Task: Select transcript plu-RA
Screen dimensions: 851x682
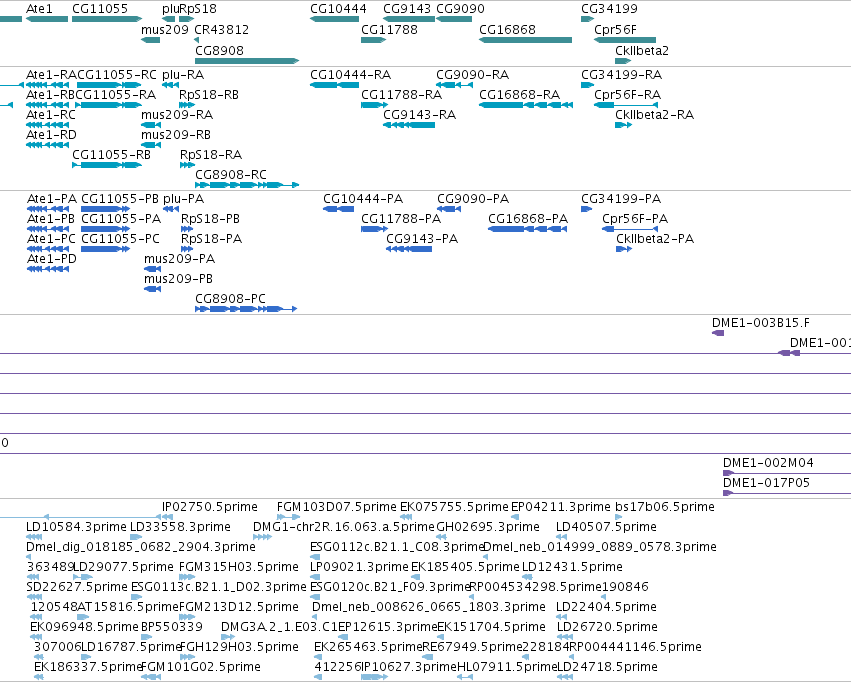Action: pyautogui.click(x=170, y=85)
